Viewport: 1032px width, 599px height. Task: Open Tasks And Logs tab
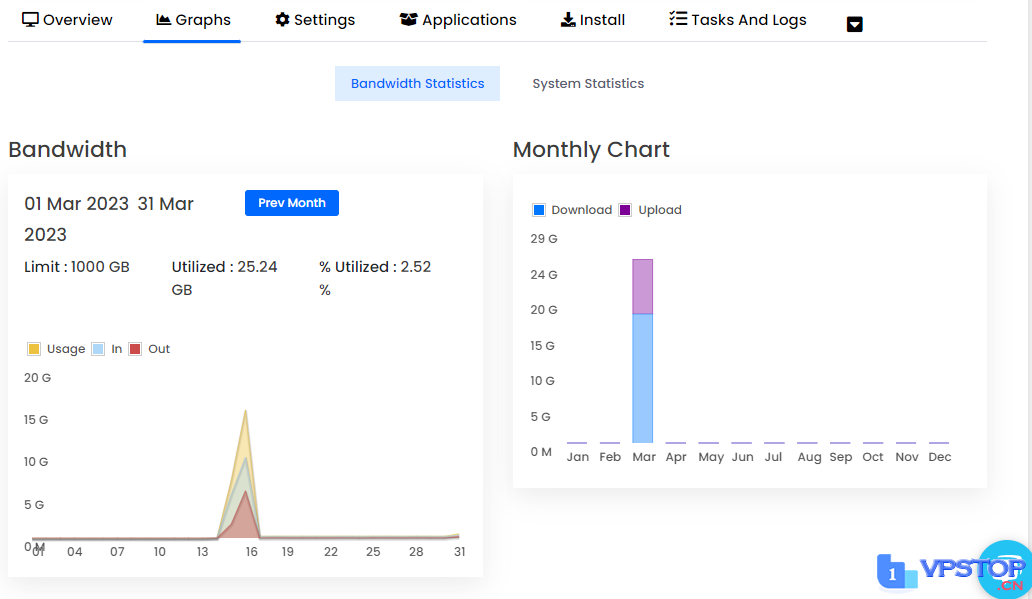(x=737, y=20)
